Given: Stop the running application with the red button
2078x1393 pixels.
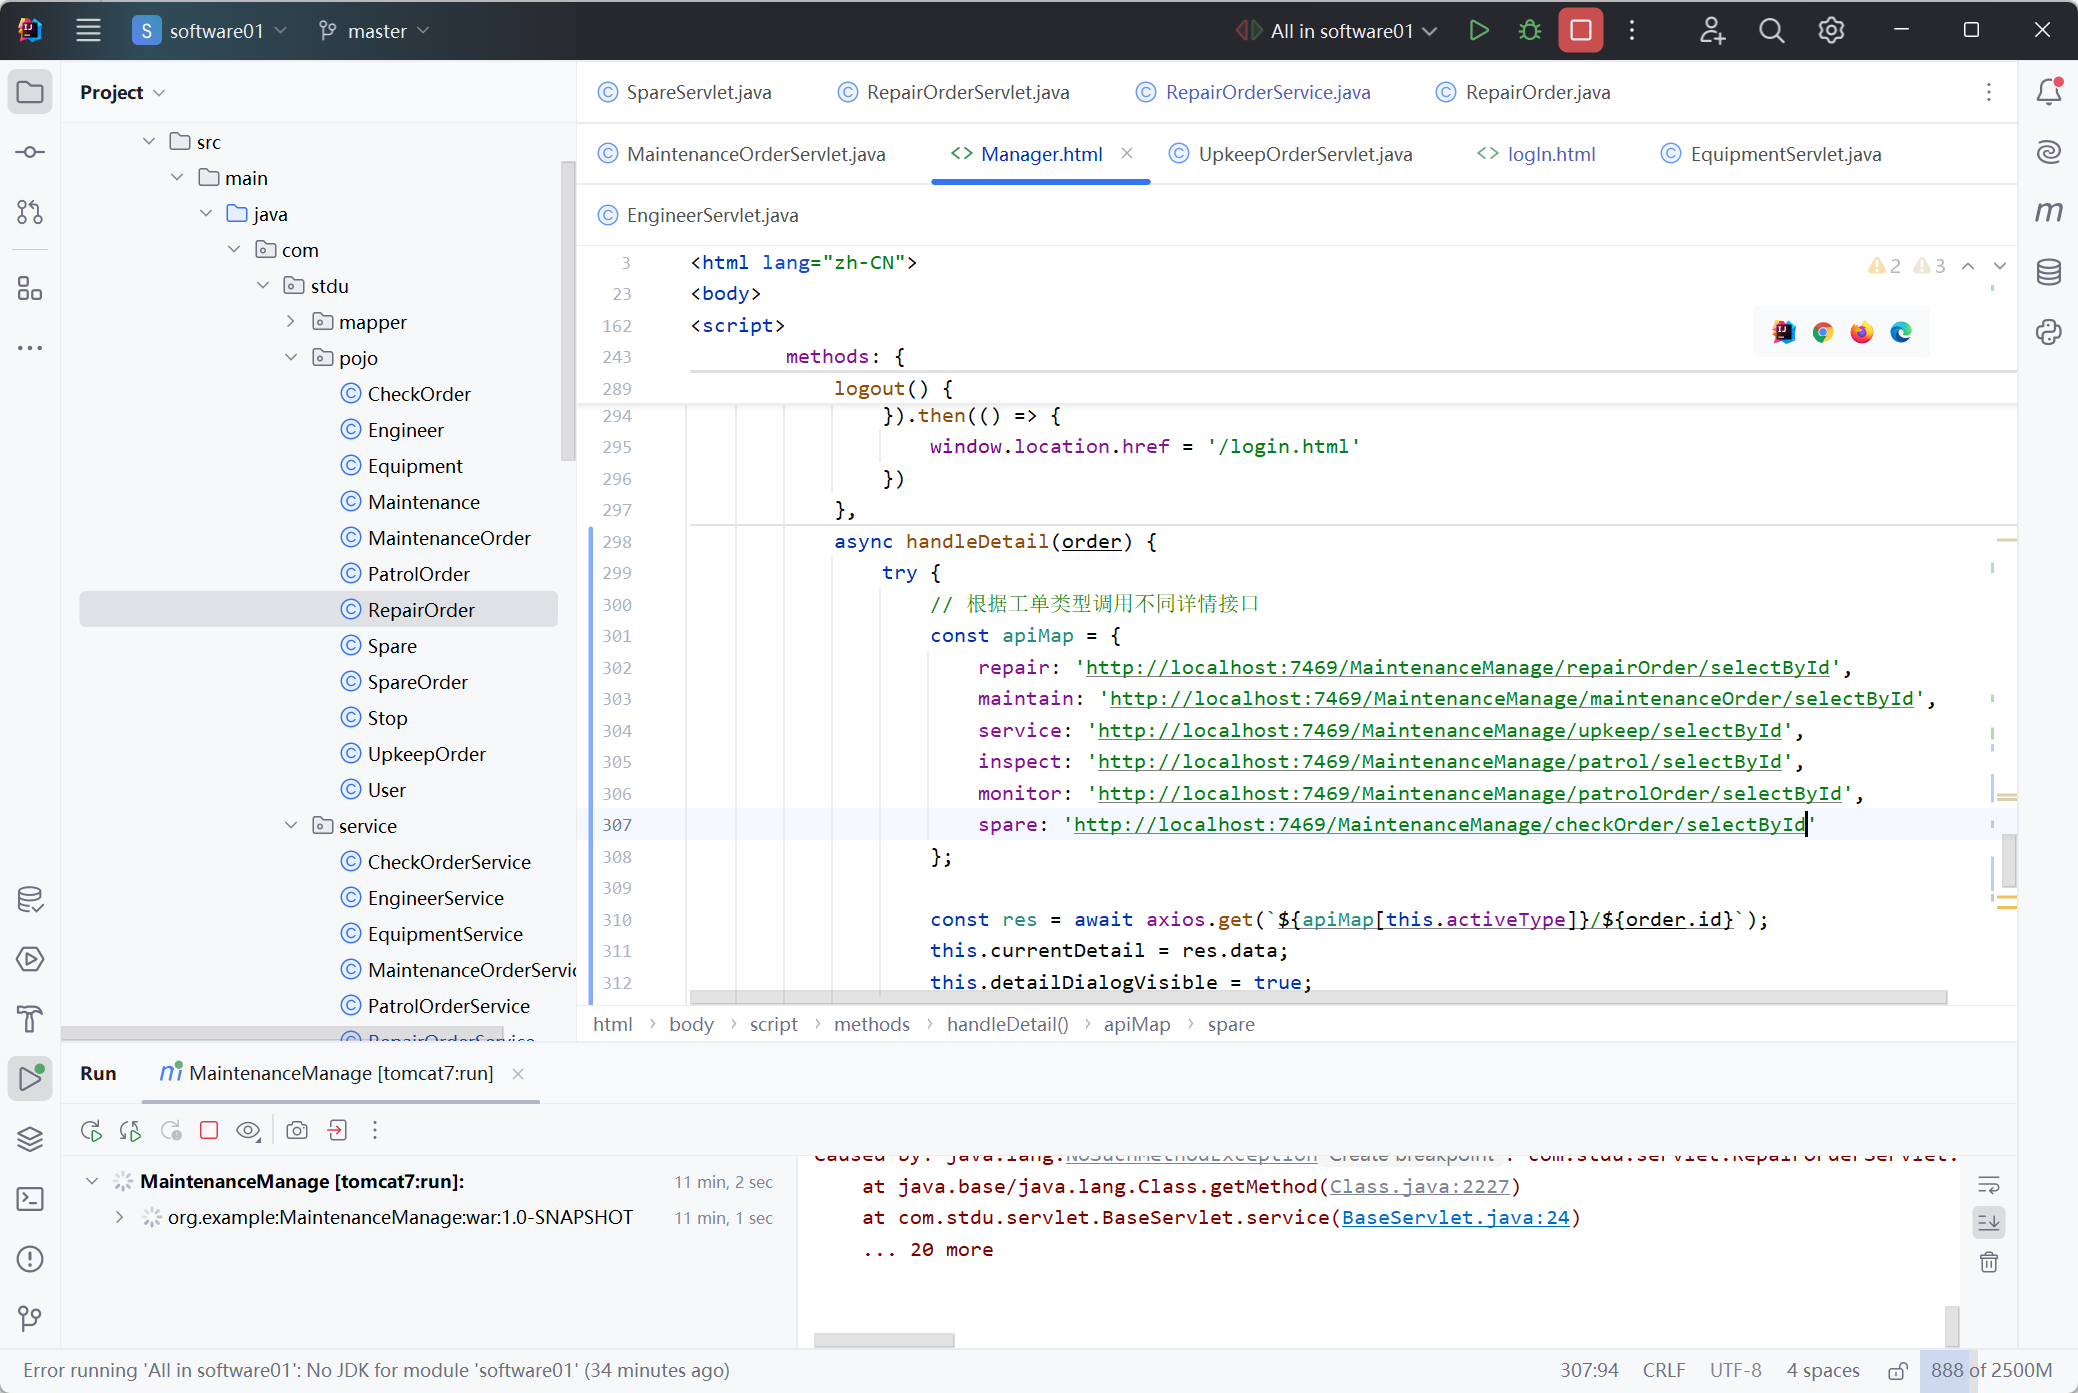Looking at the screenshot, I should [x=1580, y=31].
